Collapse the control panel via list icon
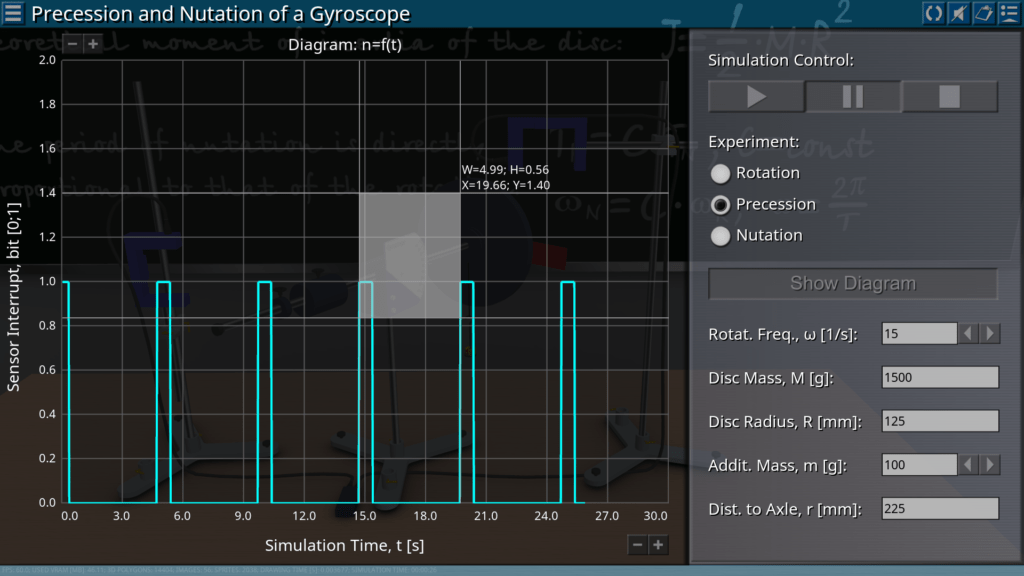Image resolution: width=1024 pixels, height=576 pixels. click(x=1009, y=13)
